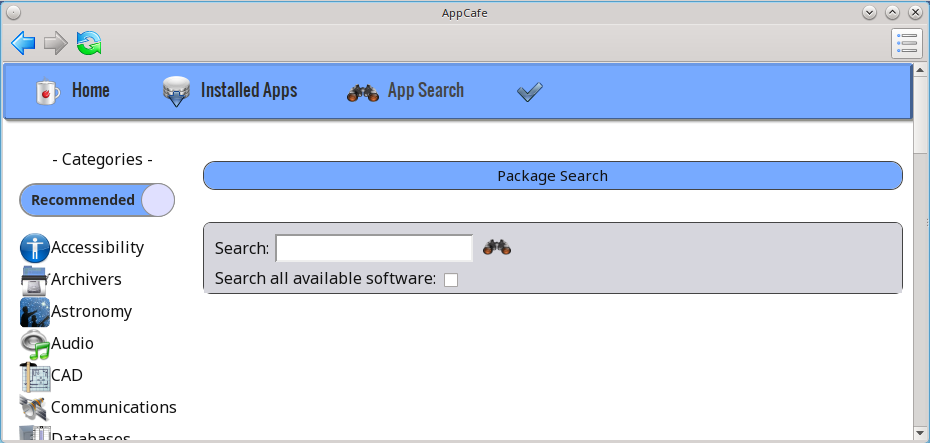
Task: Click the Installed Apps disk icon
Action: point(176,91)
